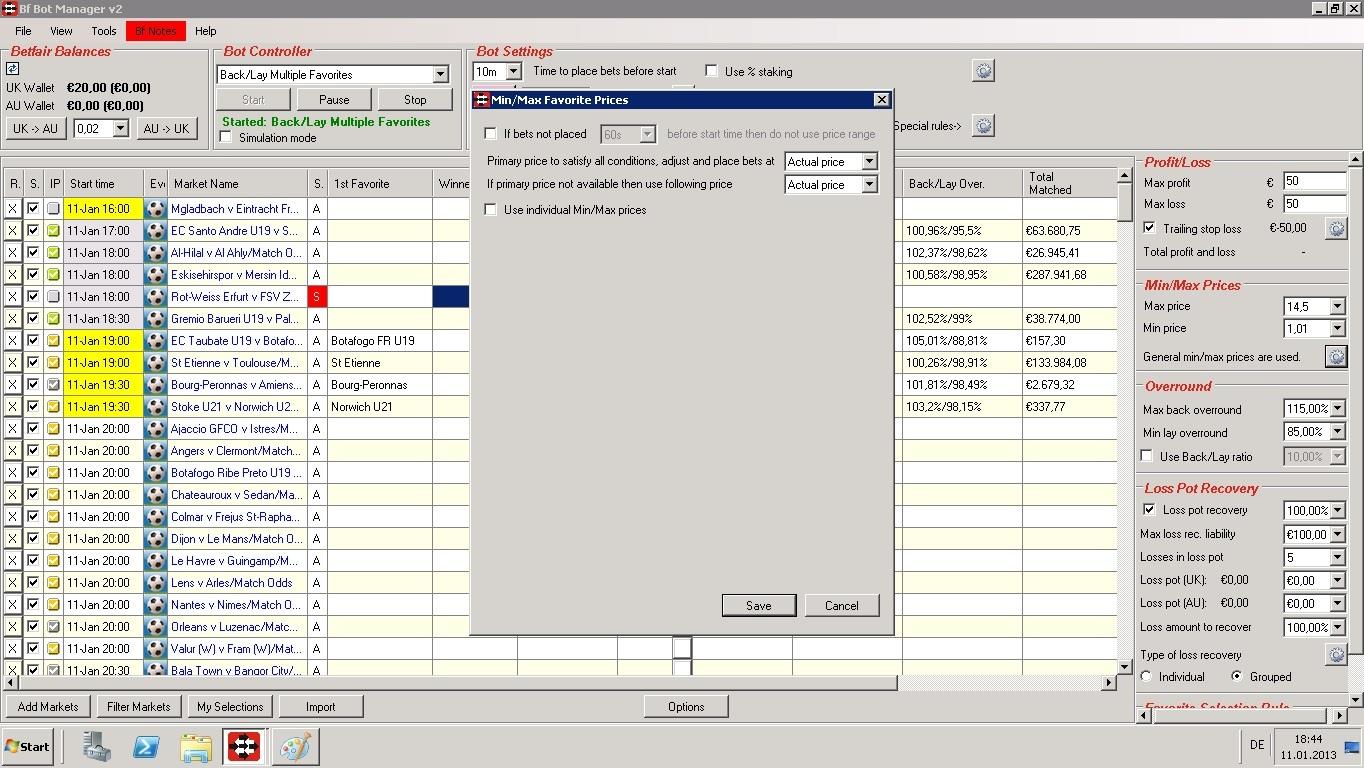The width and height of the screenshot is (1364, 768).
Task: Click the Import button
Action: [321, 707]
